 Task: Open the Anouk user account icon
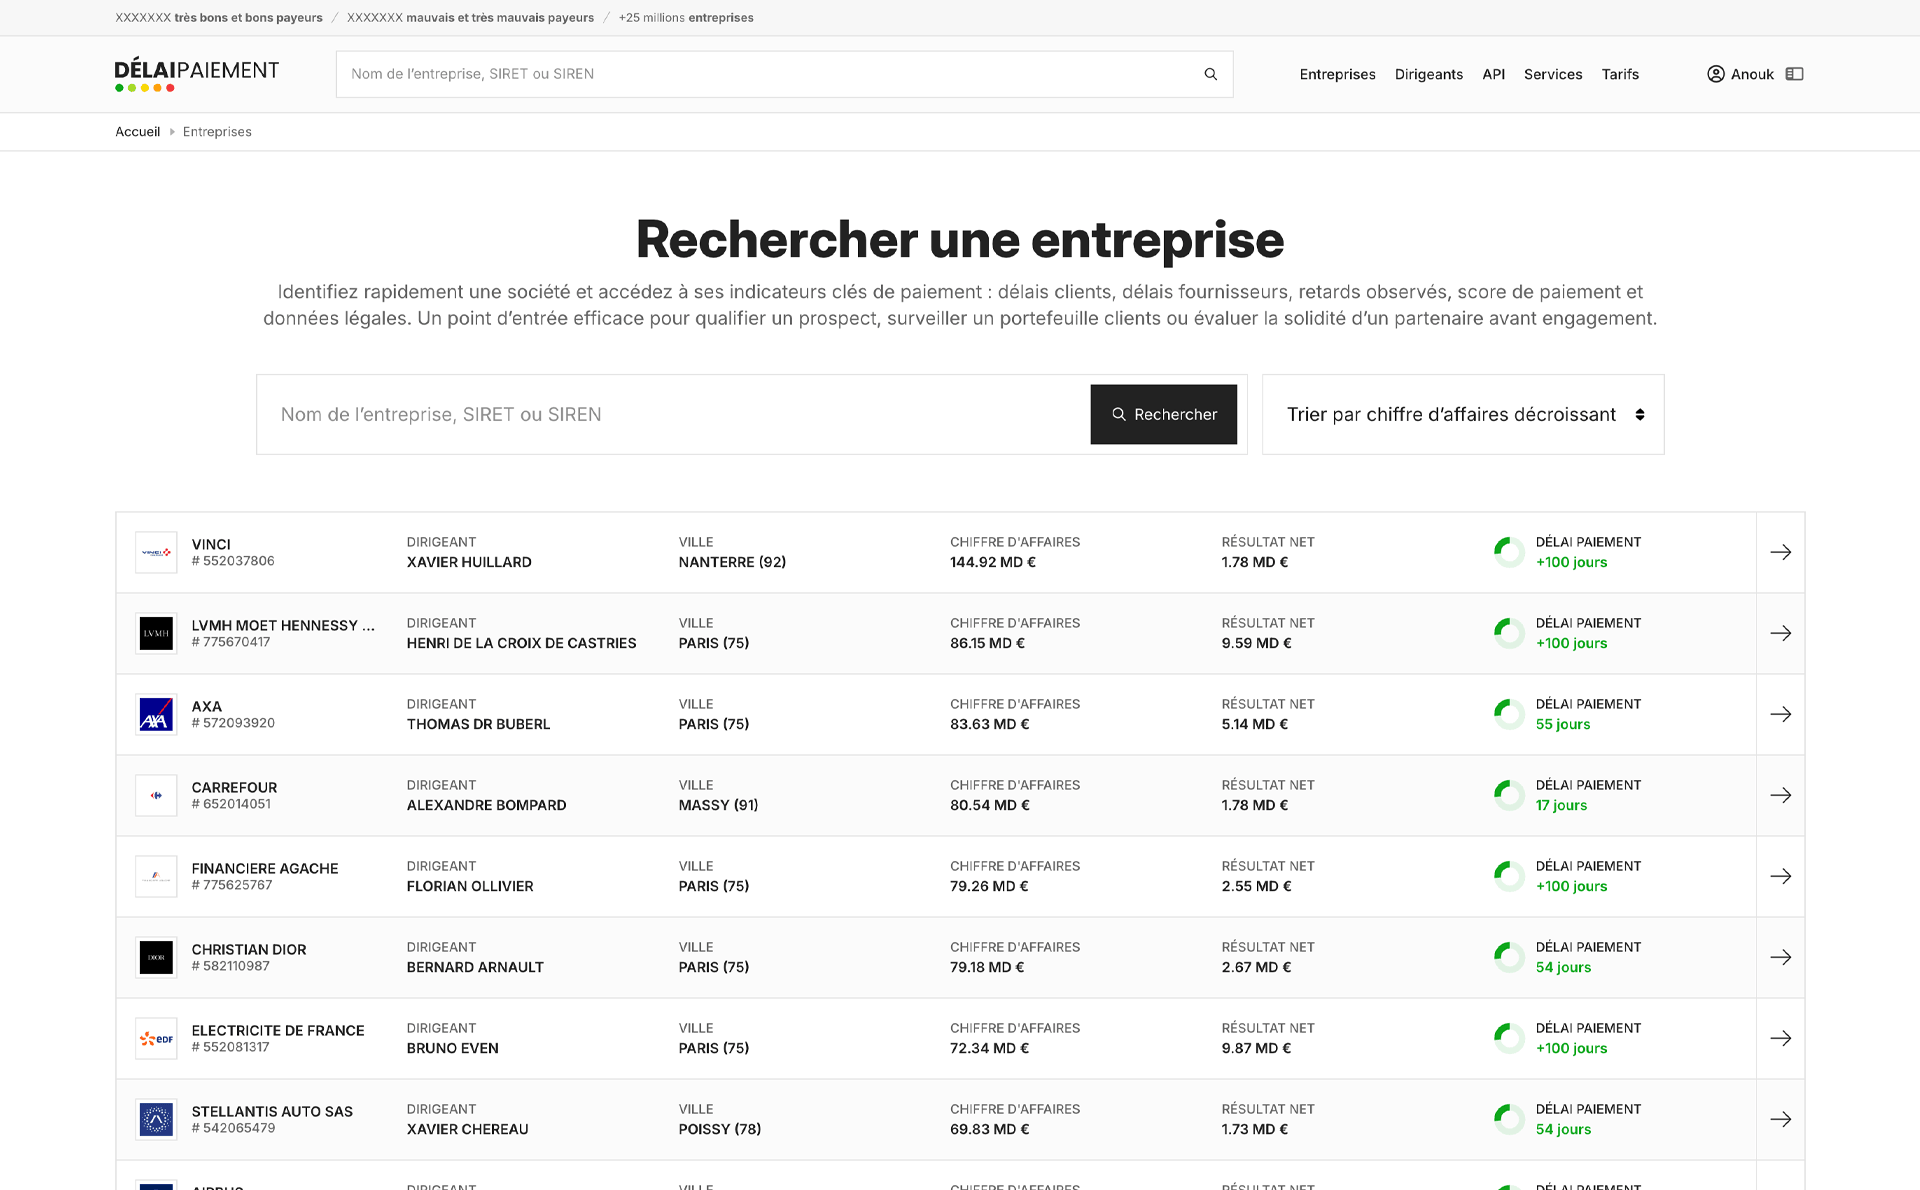click(x=1715, y=74)
